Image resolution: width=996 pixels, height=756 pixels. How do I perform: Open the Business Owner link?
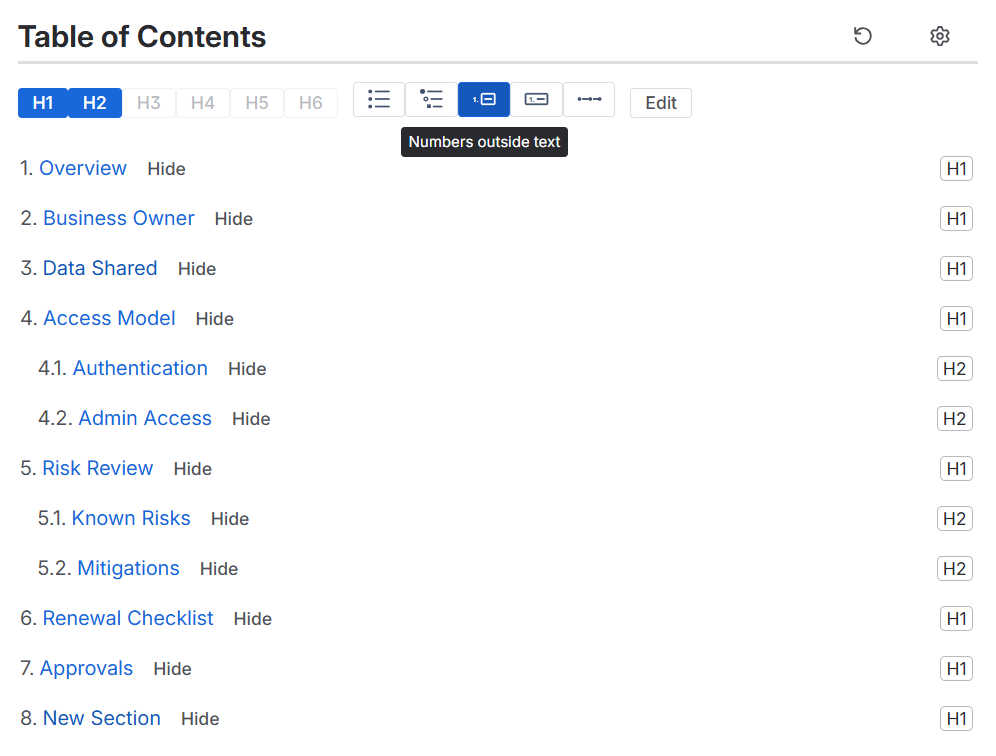pos(119,219)
